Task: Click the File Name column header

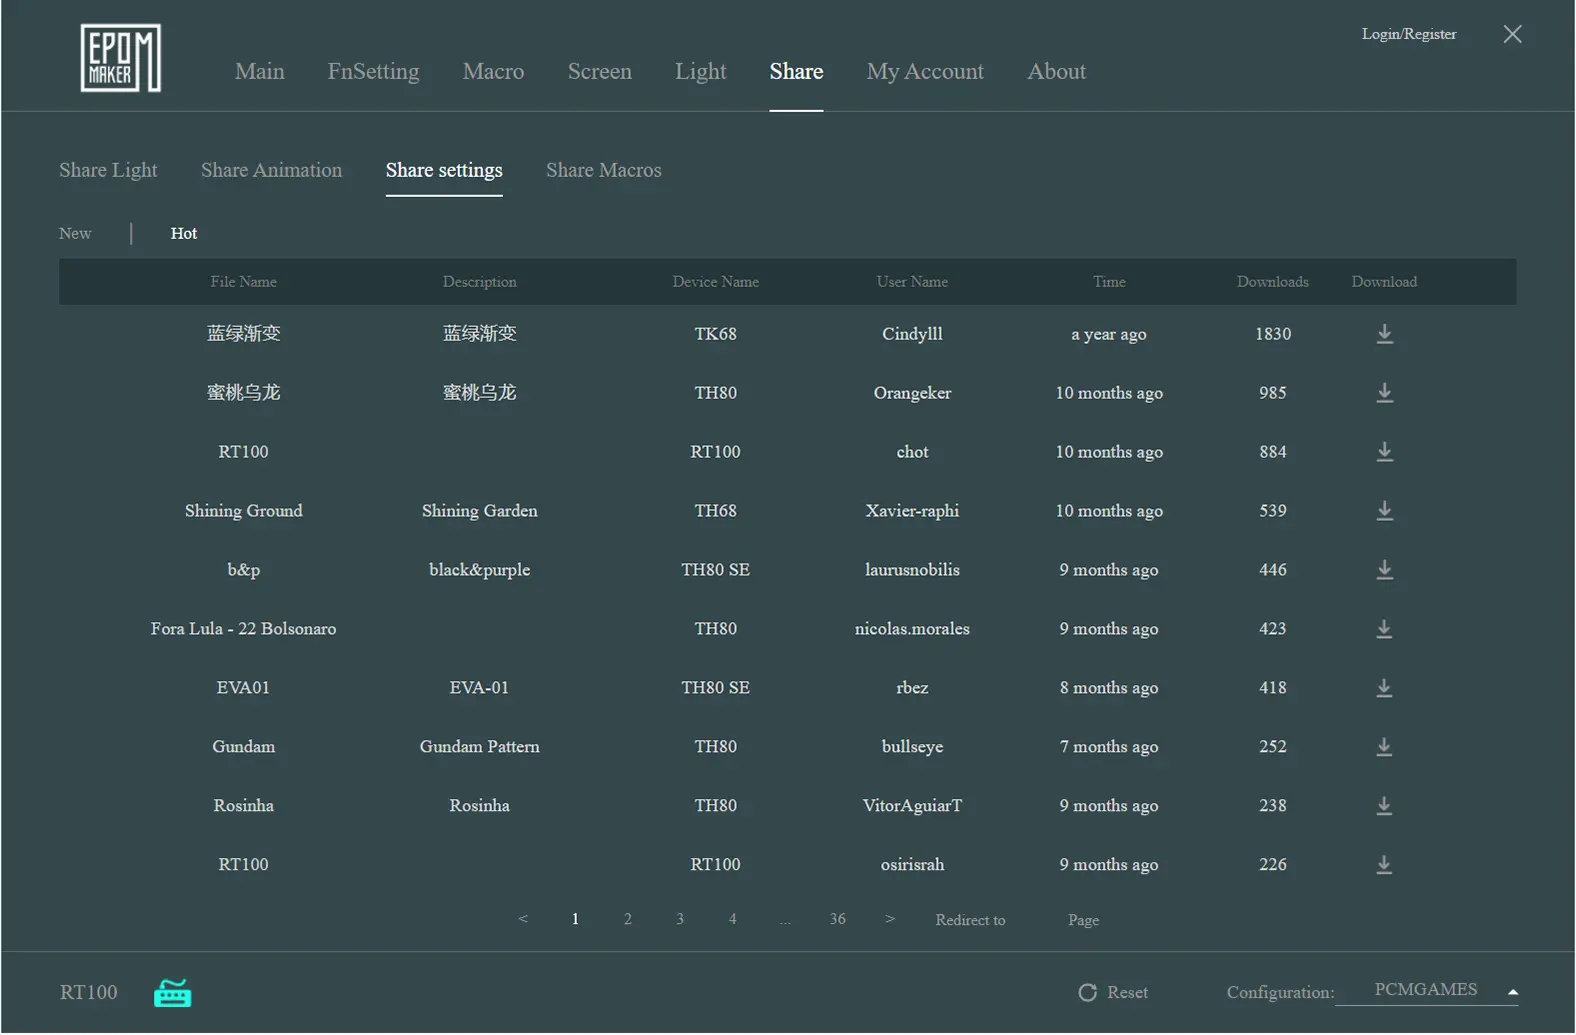Action: (243, 282)
